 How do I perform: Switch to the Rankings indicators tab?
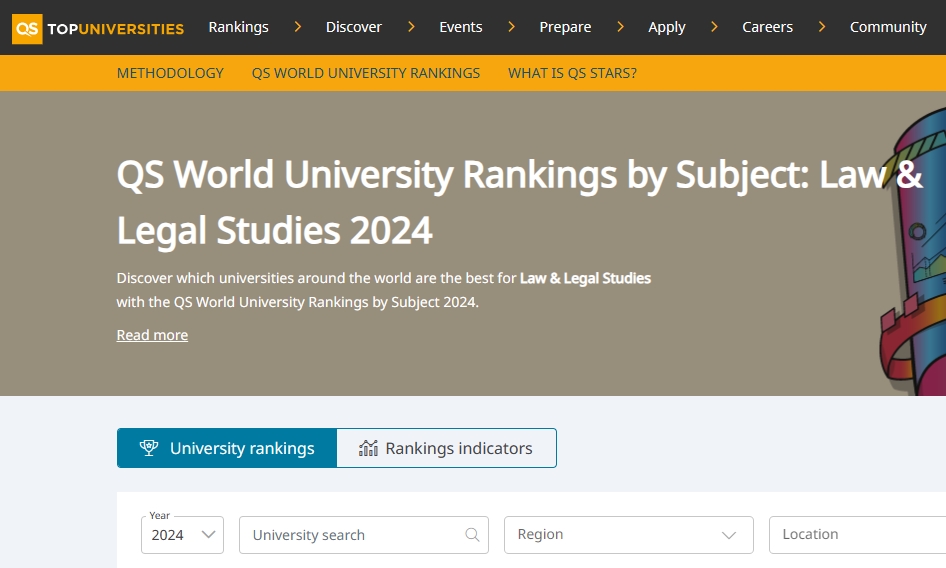coord(446,448)
